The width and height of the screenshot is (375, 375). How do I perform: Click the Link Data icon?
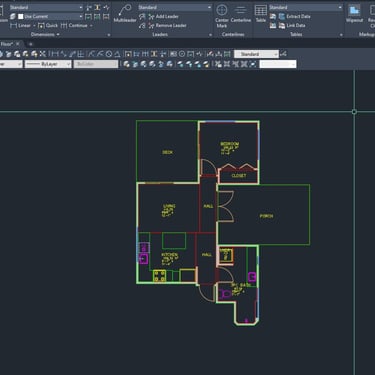[x=282, y=25]
